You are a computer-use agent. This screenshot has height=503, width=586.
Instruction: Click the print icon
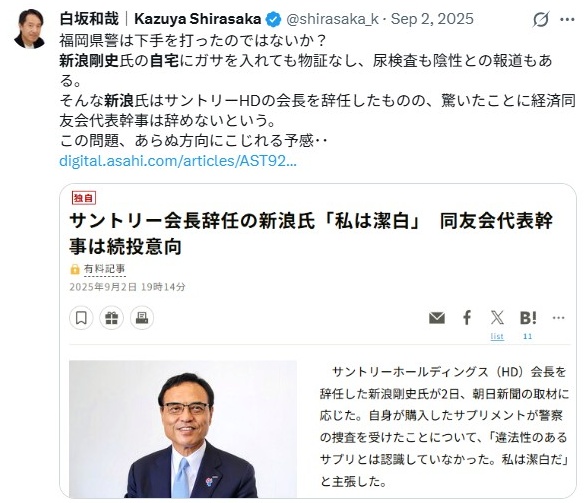[142, 318]
